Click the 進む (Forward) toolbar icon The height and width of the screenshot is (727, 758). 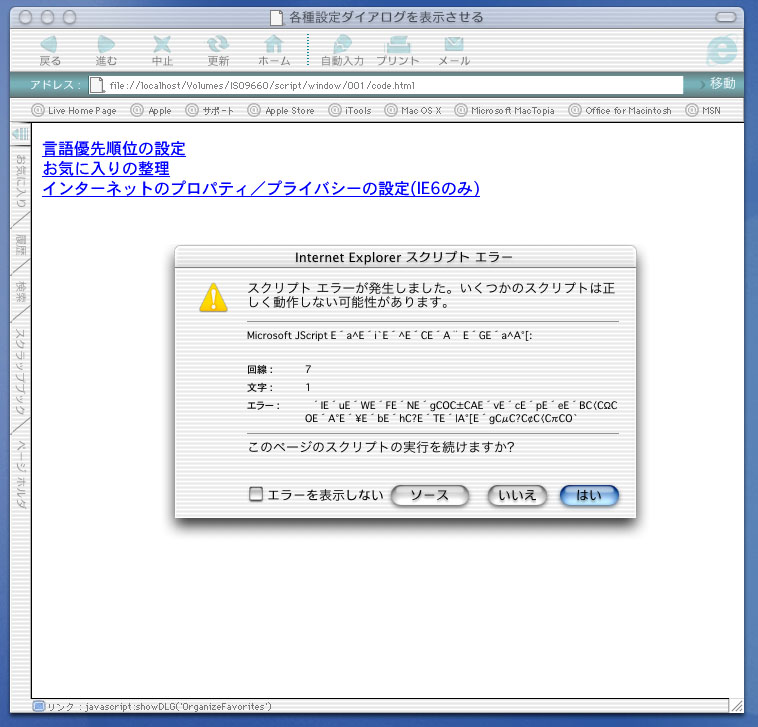coord(106,50)
